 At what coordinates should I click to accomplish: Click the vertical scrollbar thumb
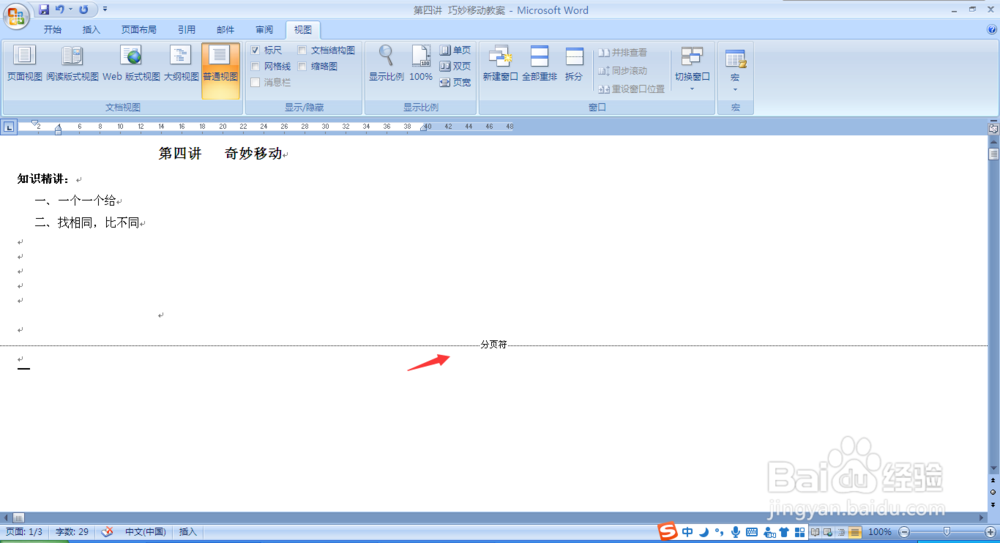993,154
